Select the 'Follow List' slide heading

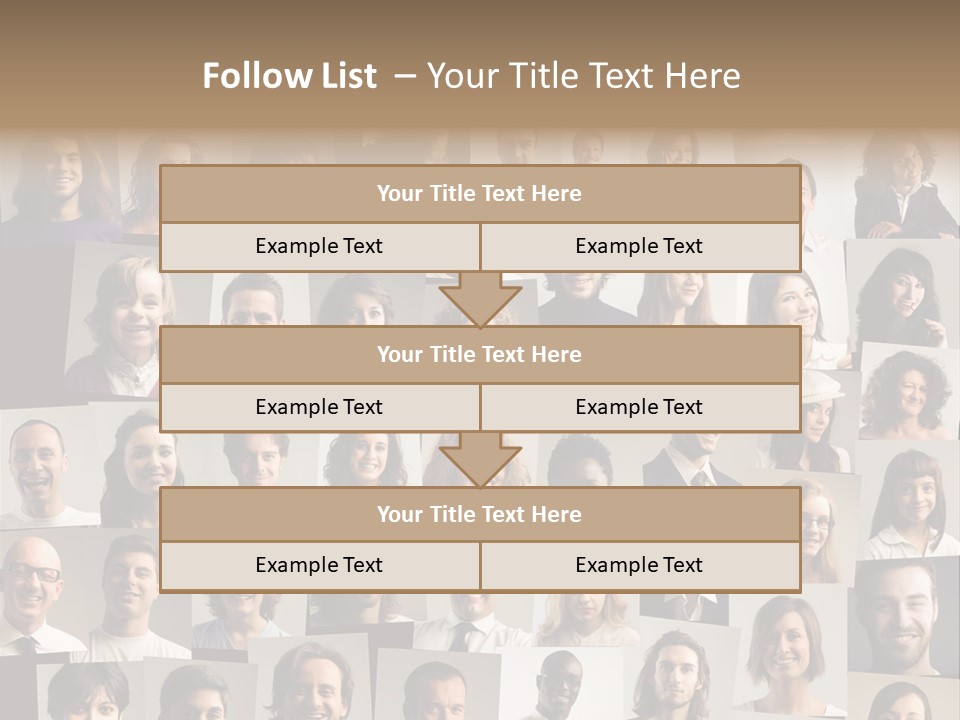(x=471, y=76)
